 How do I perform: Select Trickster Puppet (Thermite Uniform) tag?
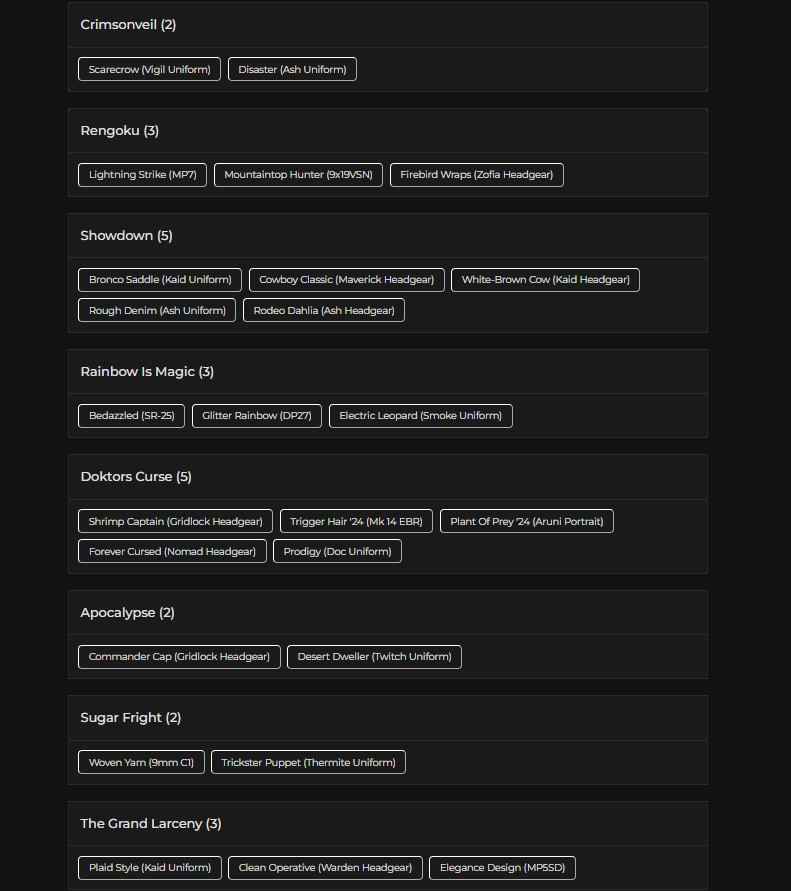click(x=308, y=762)
